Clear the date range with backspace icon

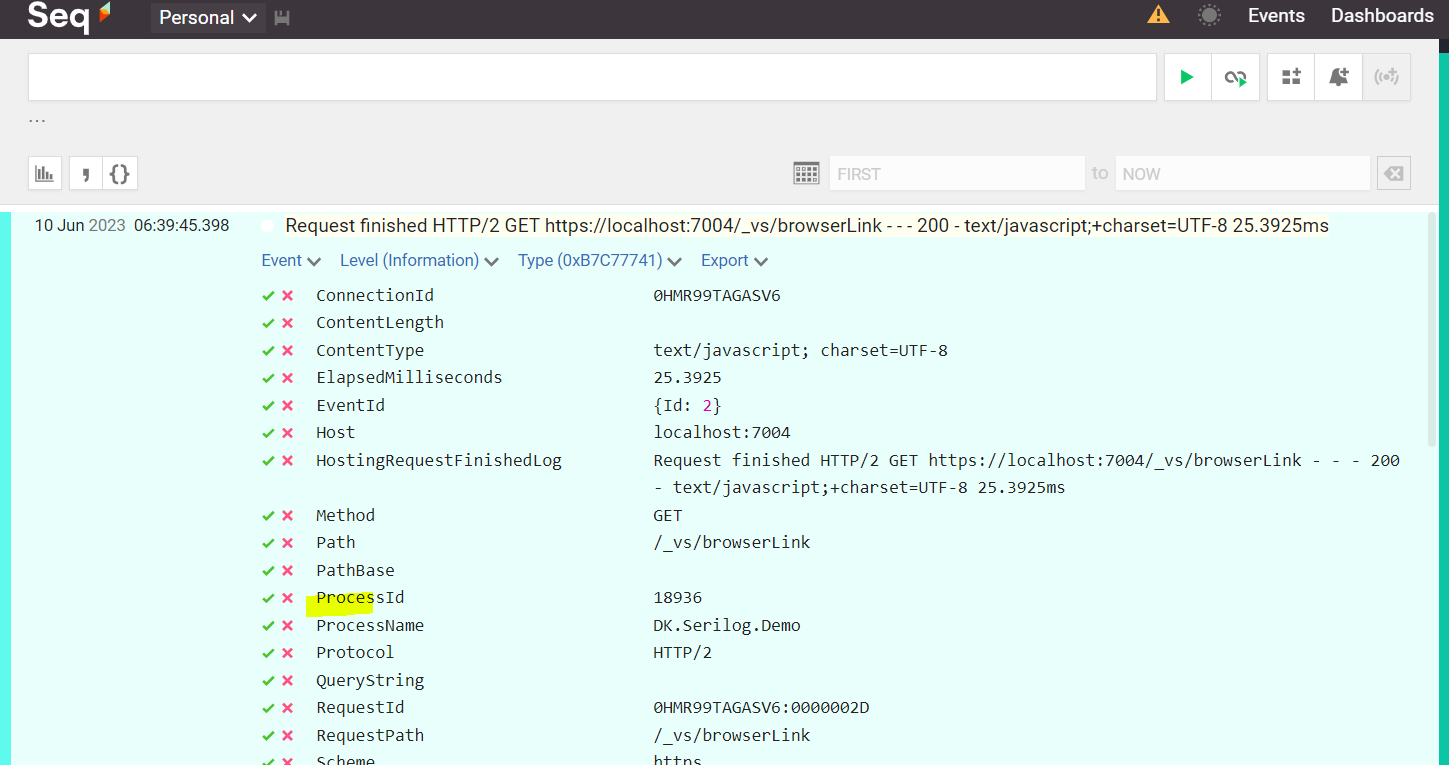click(x=1393, y=173)
